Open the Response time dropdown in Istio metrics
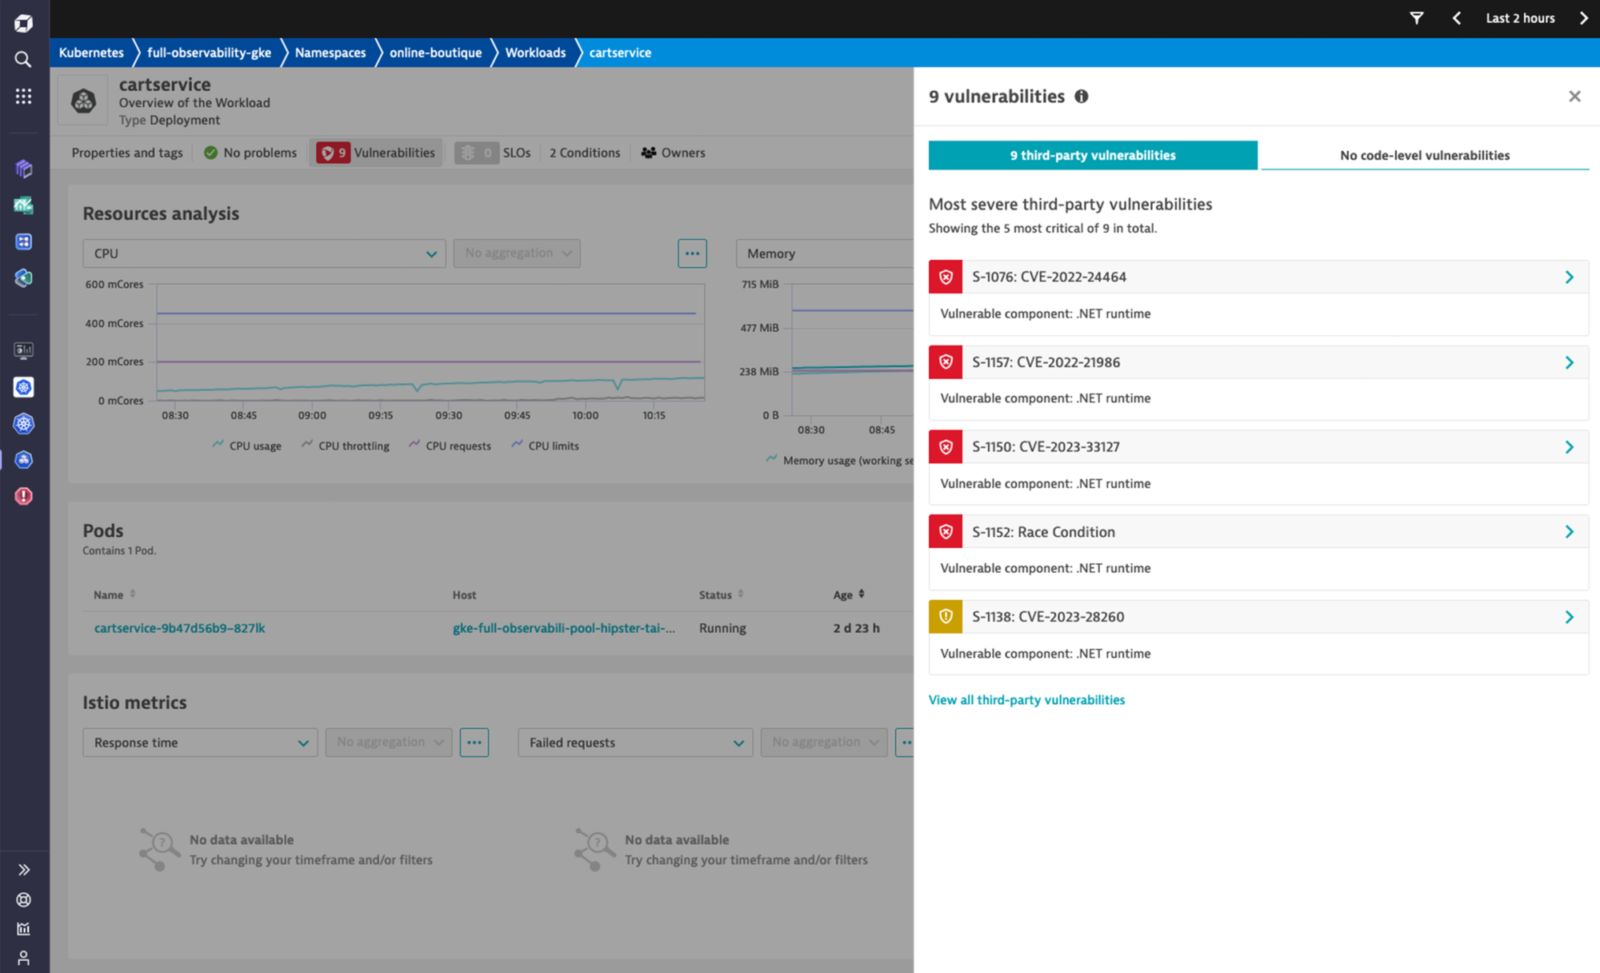 [200, 742]
